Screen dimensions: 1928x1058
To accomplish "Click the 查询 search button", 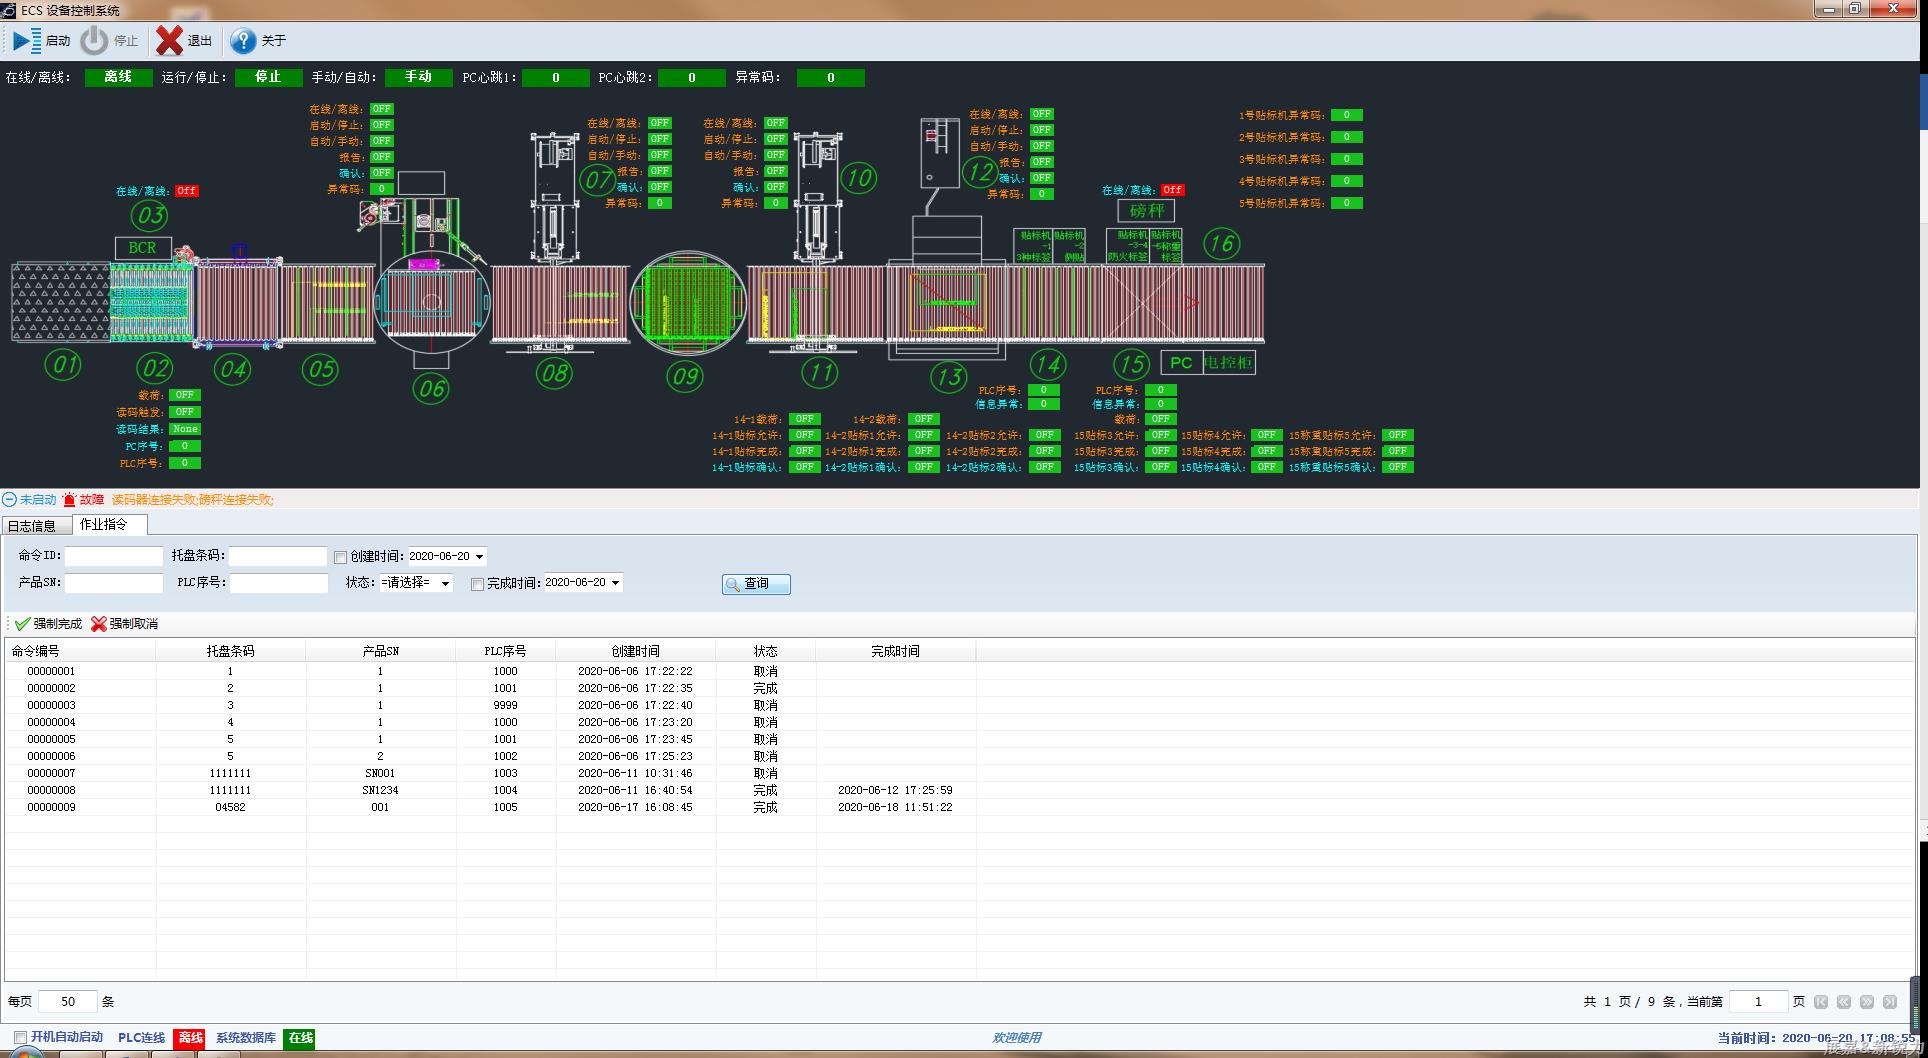I will [x=756, y=584].
